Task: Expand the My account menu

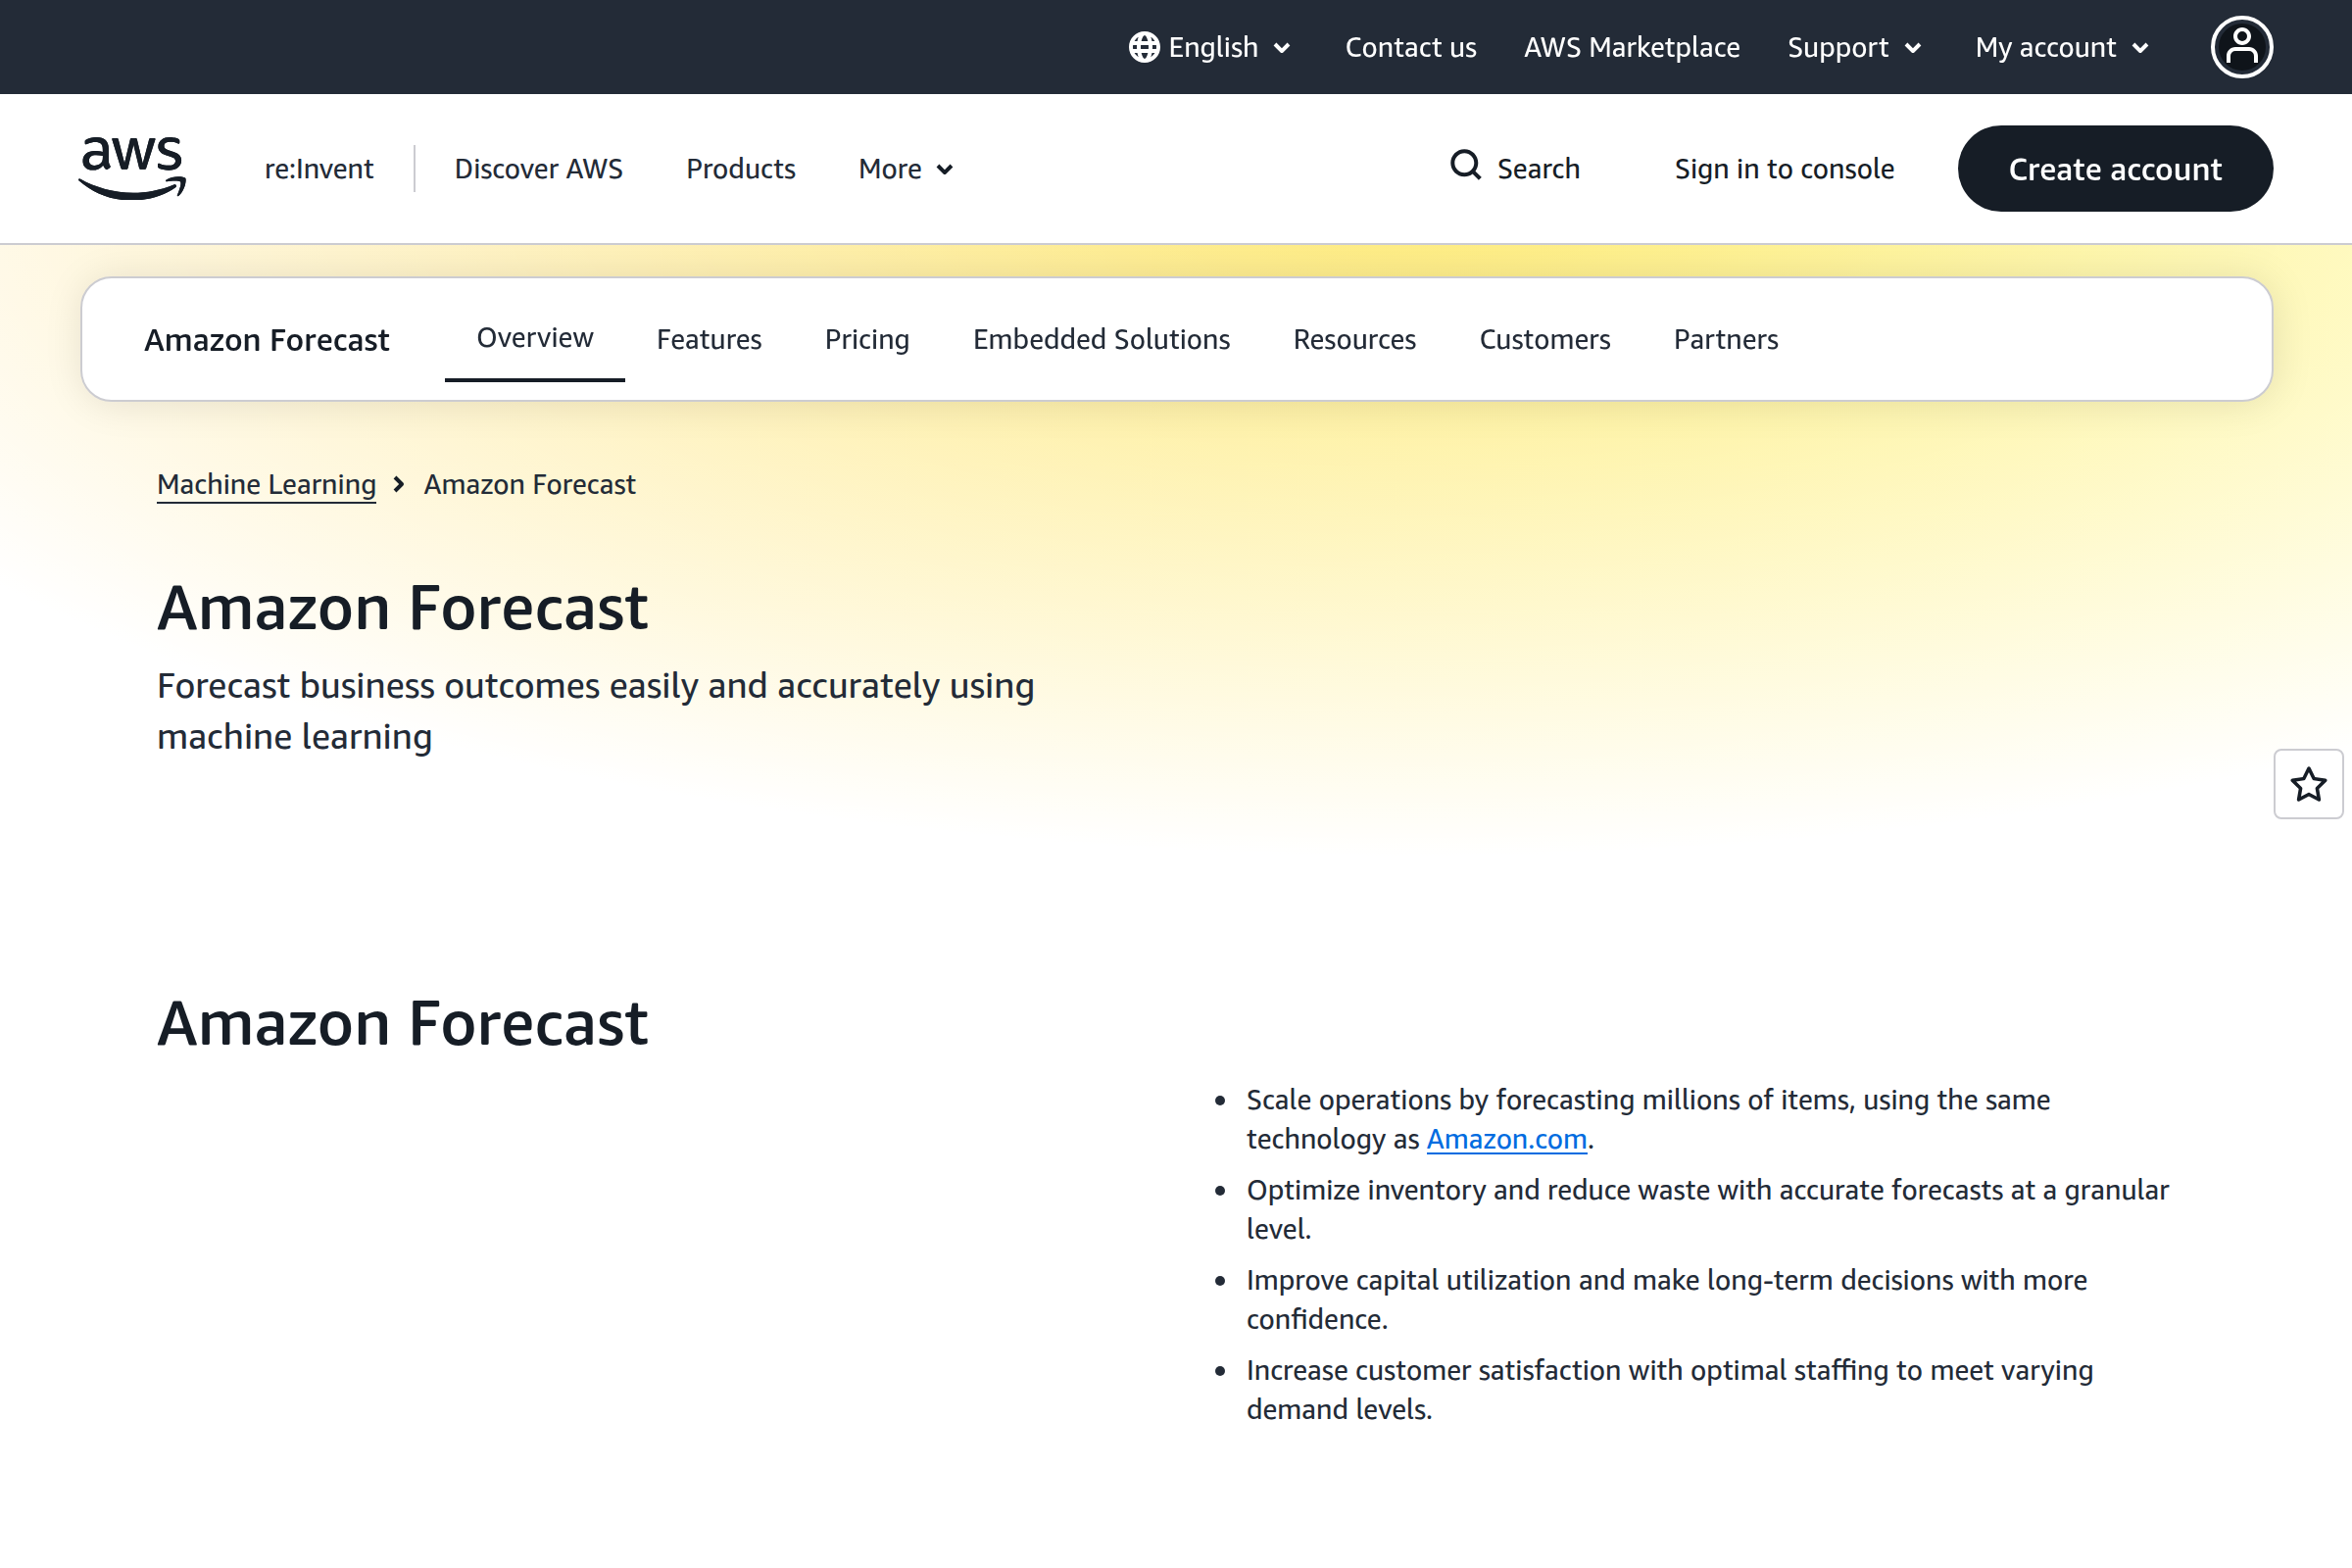Action: 2062,47
